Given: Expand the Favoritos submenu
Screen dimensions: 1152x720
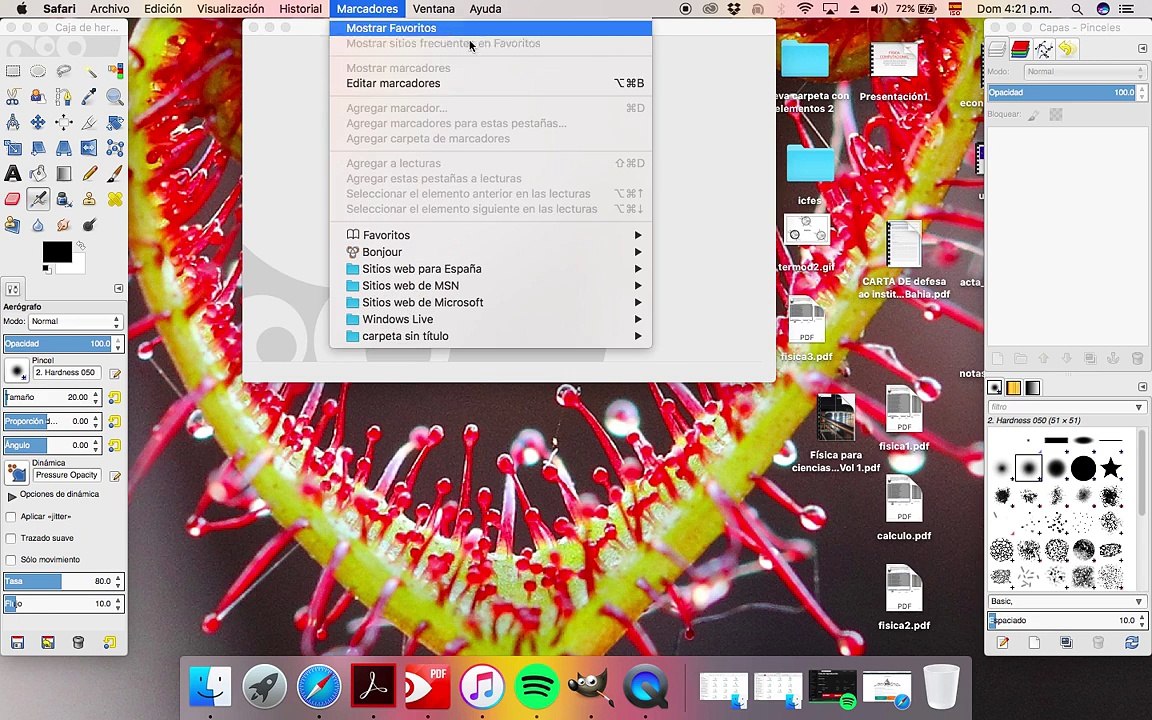Looking at the screenshot, I should [491, 235].
